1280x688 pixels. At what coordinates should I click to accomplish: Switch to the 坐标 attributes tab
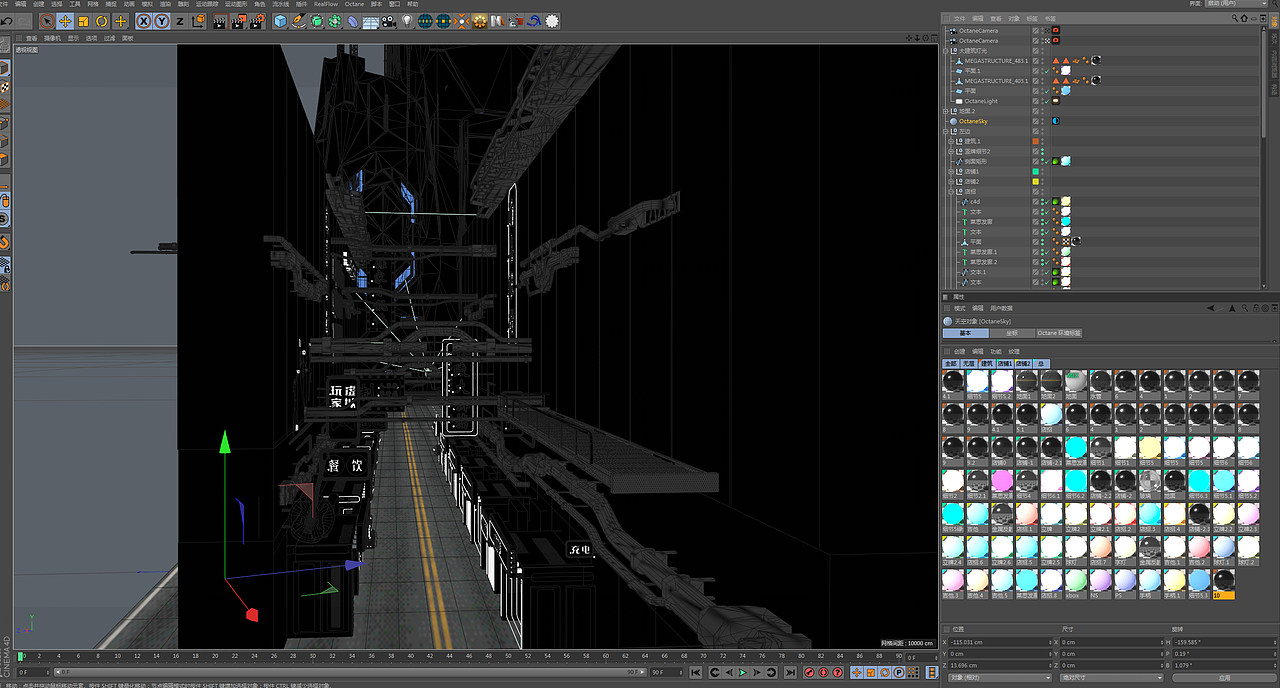[x=1011, y=333]
